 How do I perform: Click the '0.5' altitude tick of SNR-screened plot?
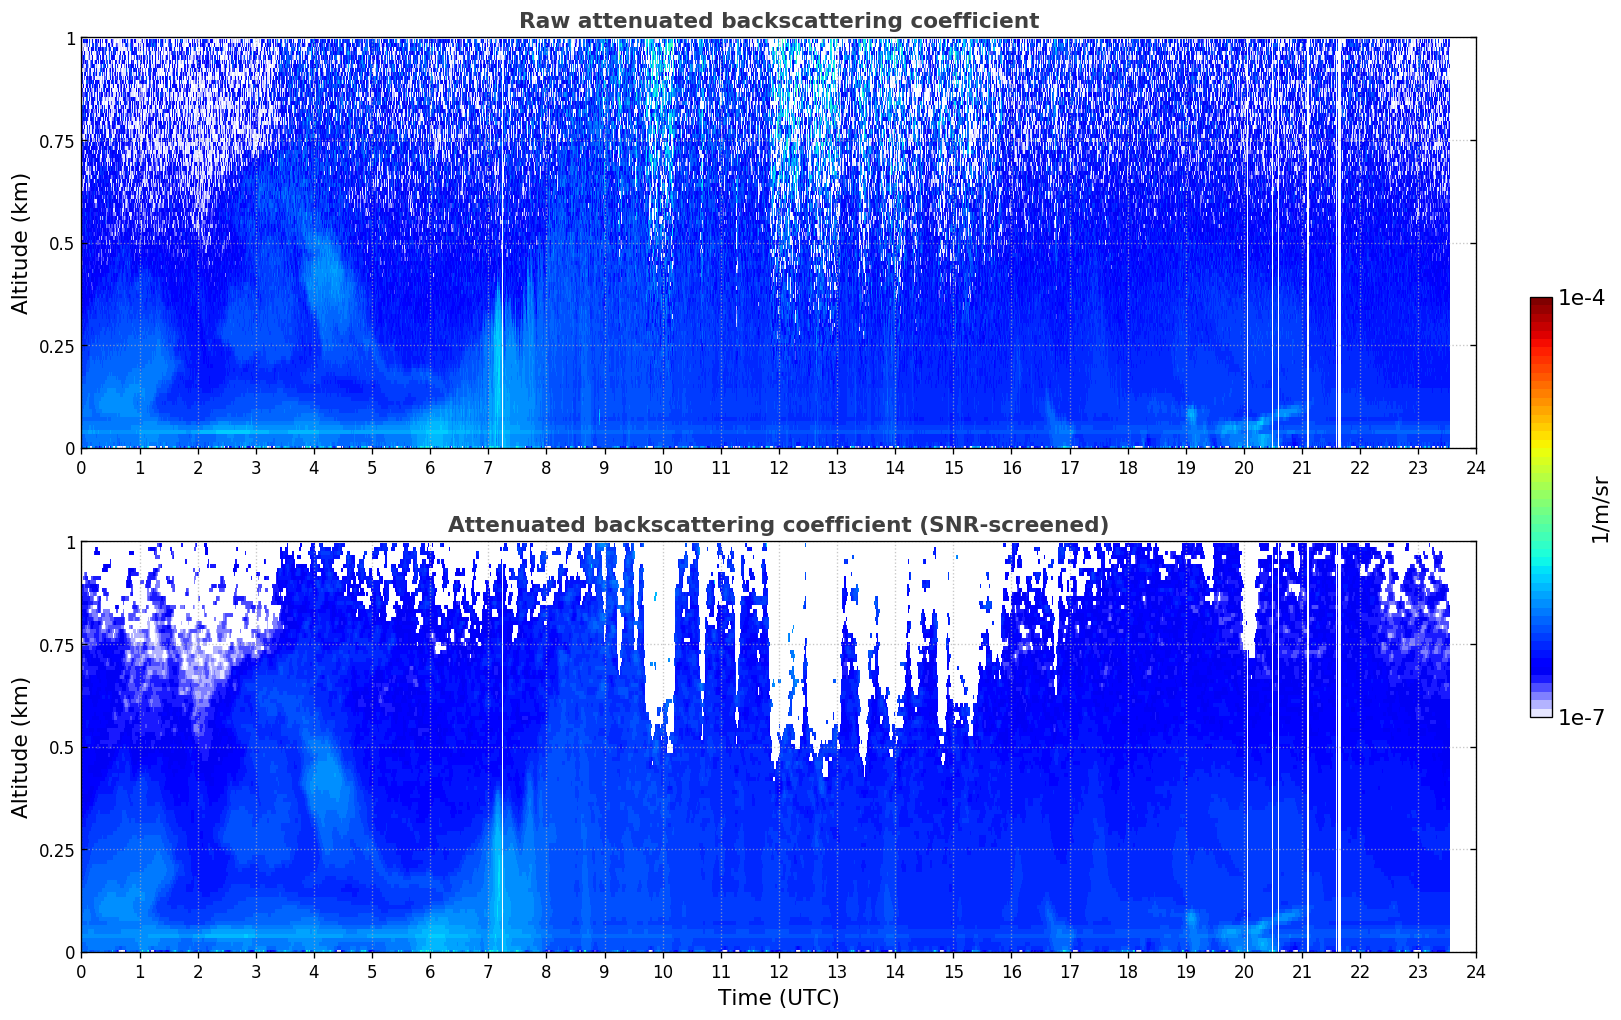(61, 748)
